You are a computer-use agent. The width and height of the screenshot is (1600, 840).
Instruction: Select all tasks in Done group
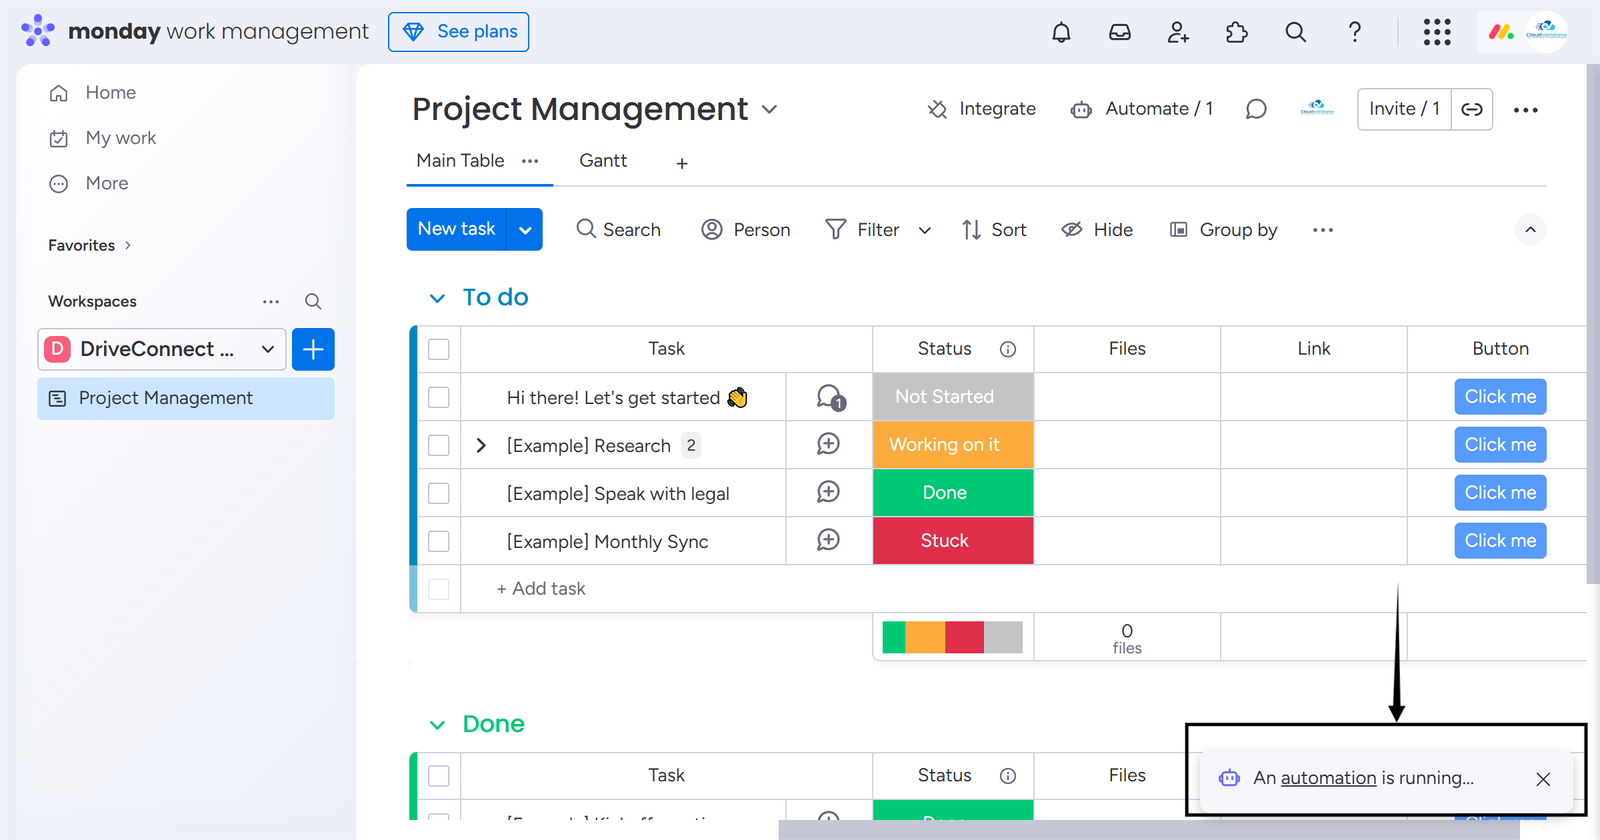tap(439, 776)
